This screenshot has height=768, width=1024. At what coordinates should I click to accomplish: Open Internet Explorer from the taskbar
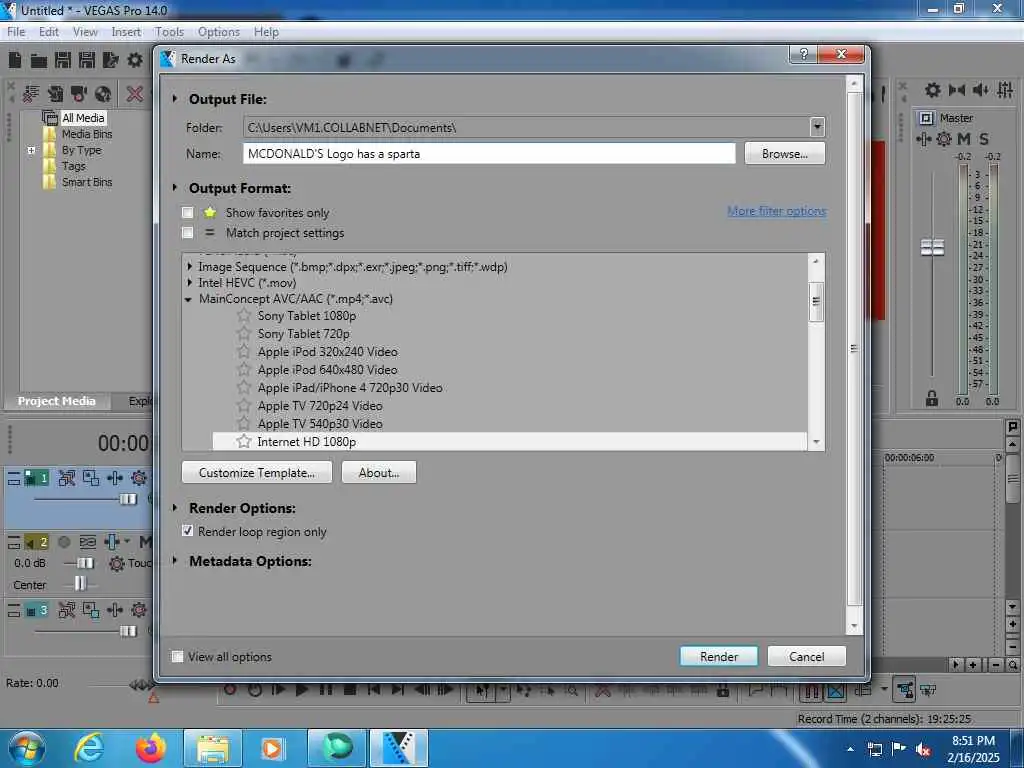tap(89, 748)
